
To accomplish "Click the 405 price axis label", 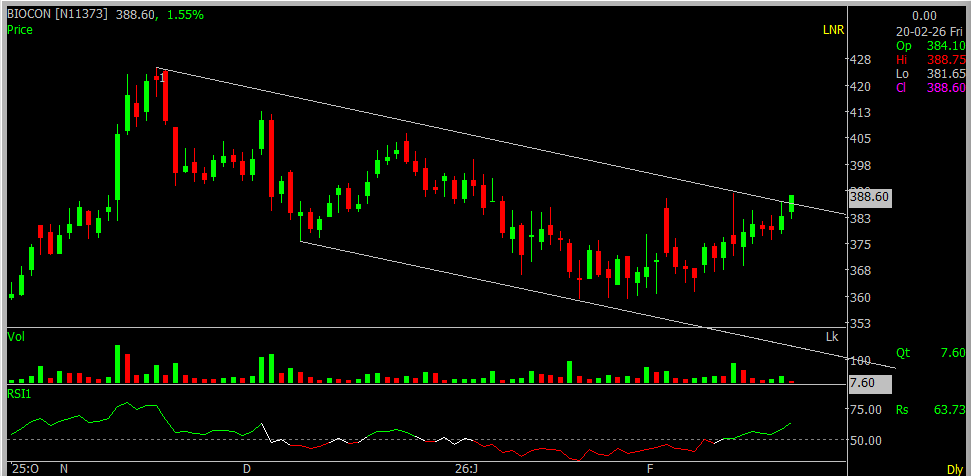I will 861,139.
